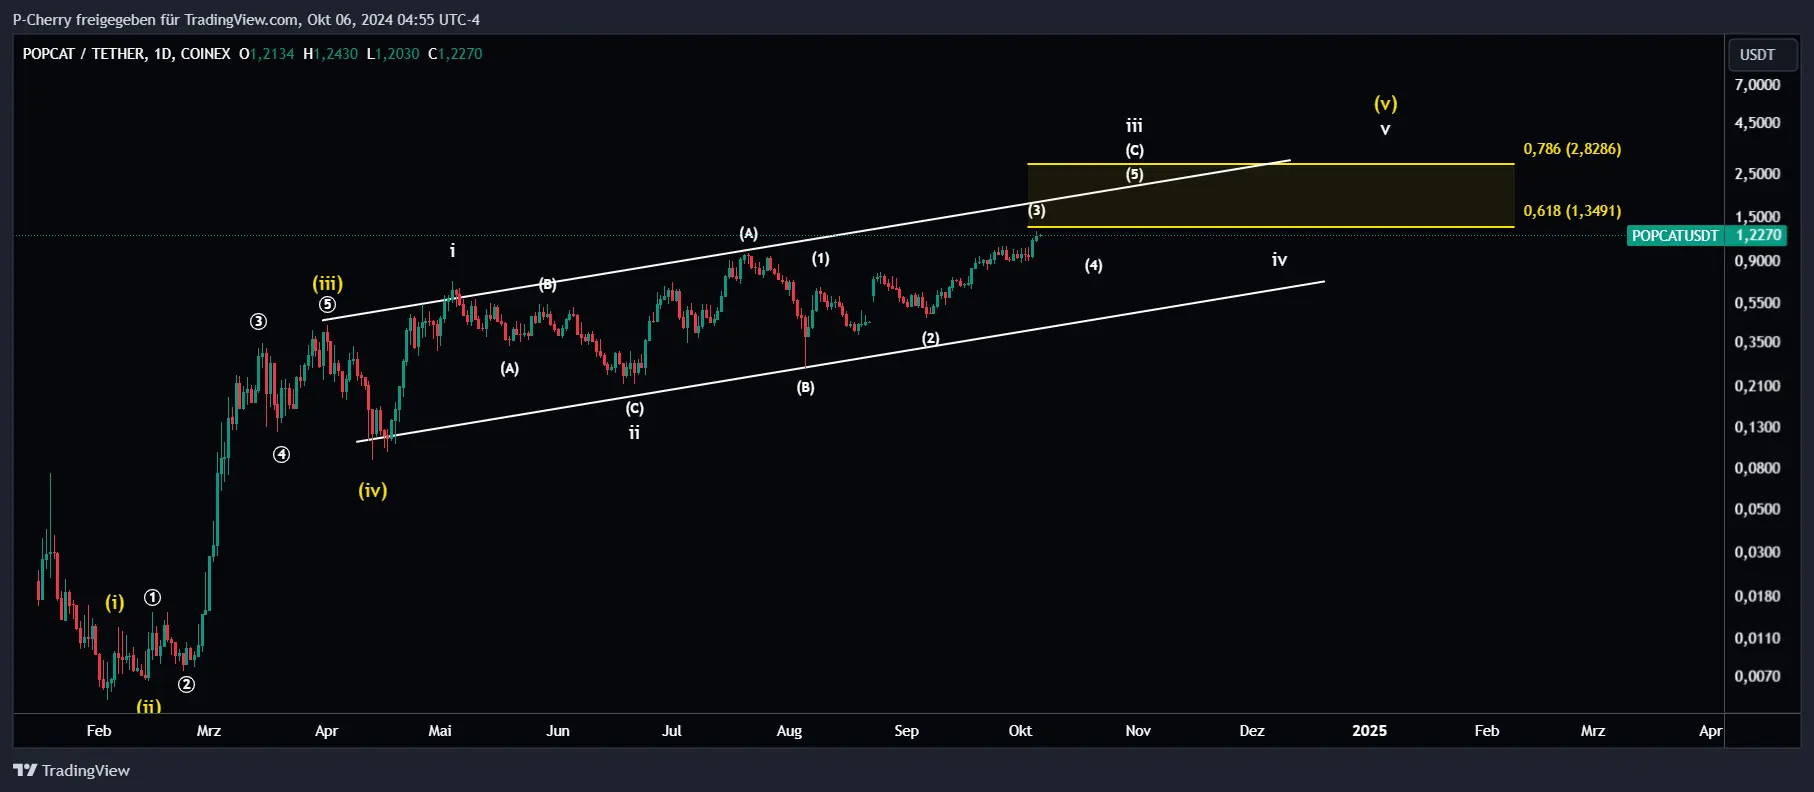Select the lower white channel trendline

tap(840, 361)
